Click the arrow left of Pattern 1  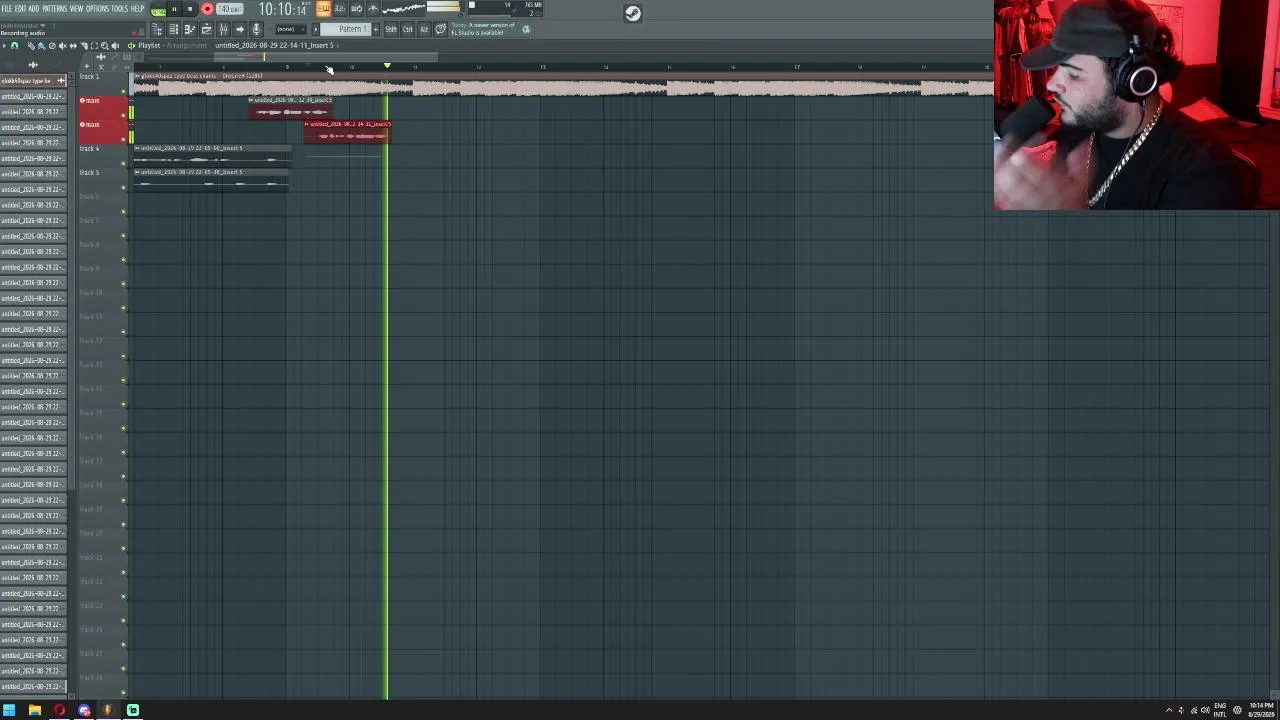[316, 29]
